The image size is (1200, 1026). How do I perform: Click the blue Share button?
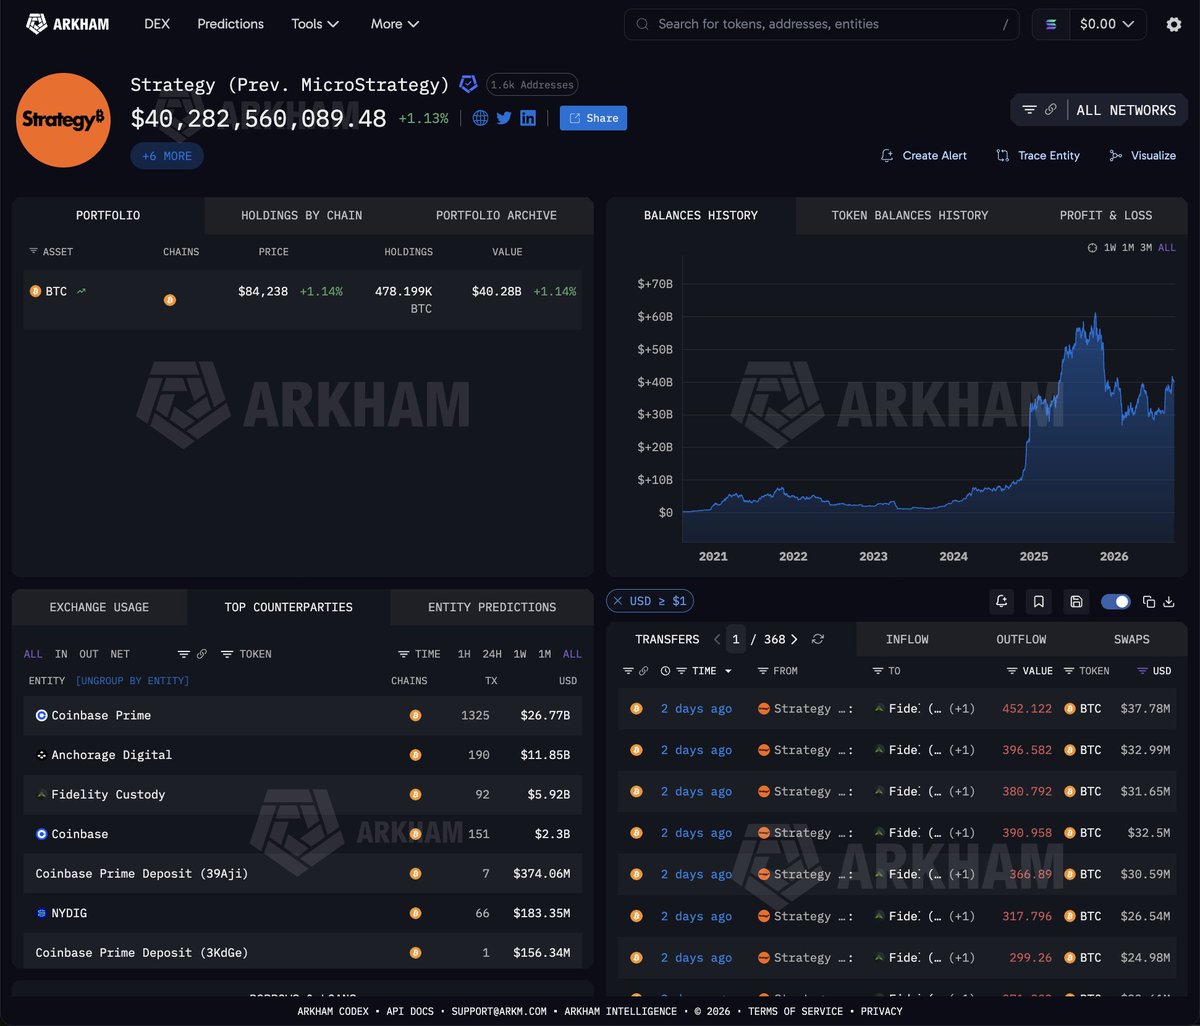coord(593,118)
